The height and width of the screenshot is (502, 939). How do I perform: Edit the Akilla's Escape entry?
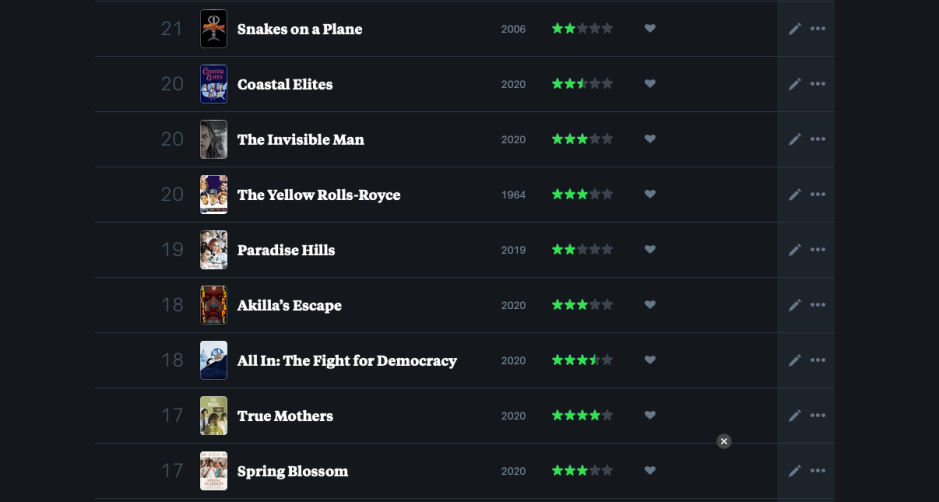tap(795, 305)
